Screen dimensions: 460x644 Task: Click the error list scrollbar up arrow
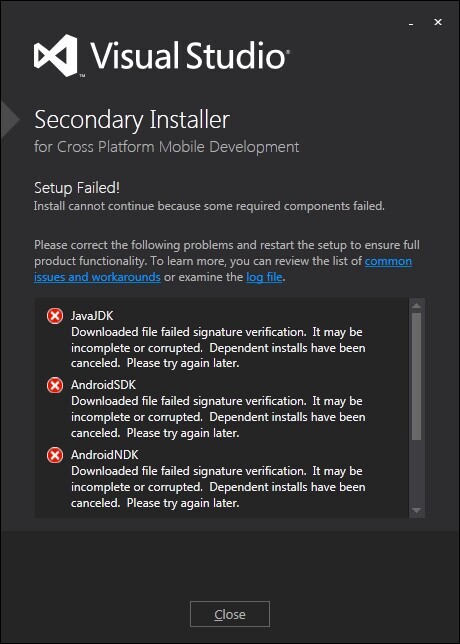tap(416, 306)
